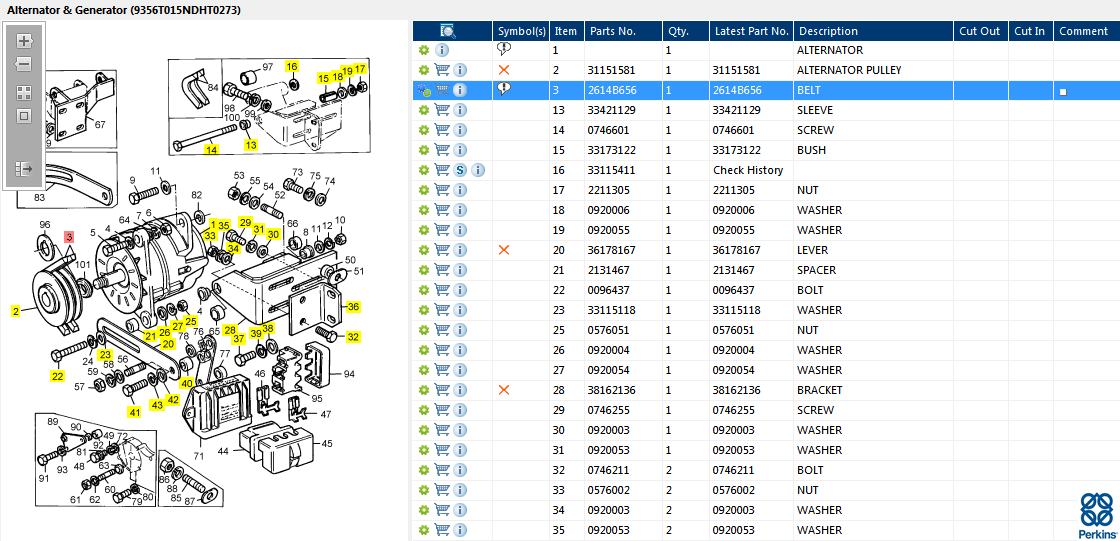The width and height of the screenshot is (1120, 541).
Task: Select yellow callout 22 on the diagram
Action: point(58,376)
